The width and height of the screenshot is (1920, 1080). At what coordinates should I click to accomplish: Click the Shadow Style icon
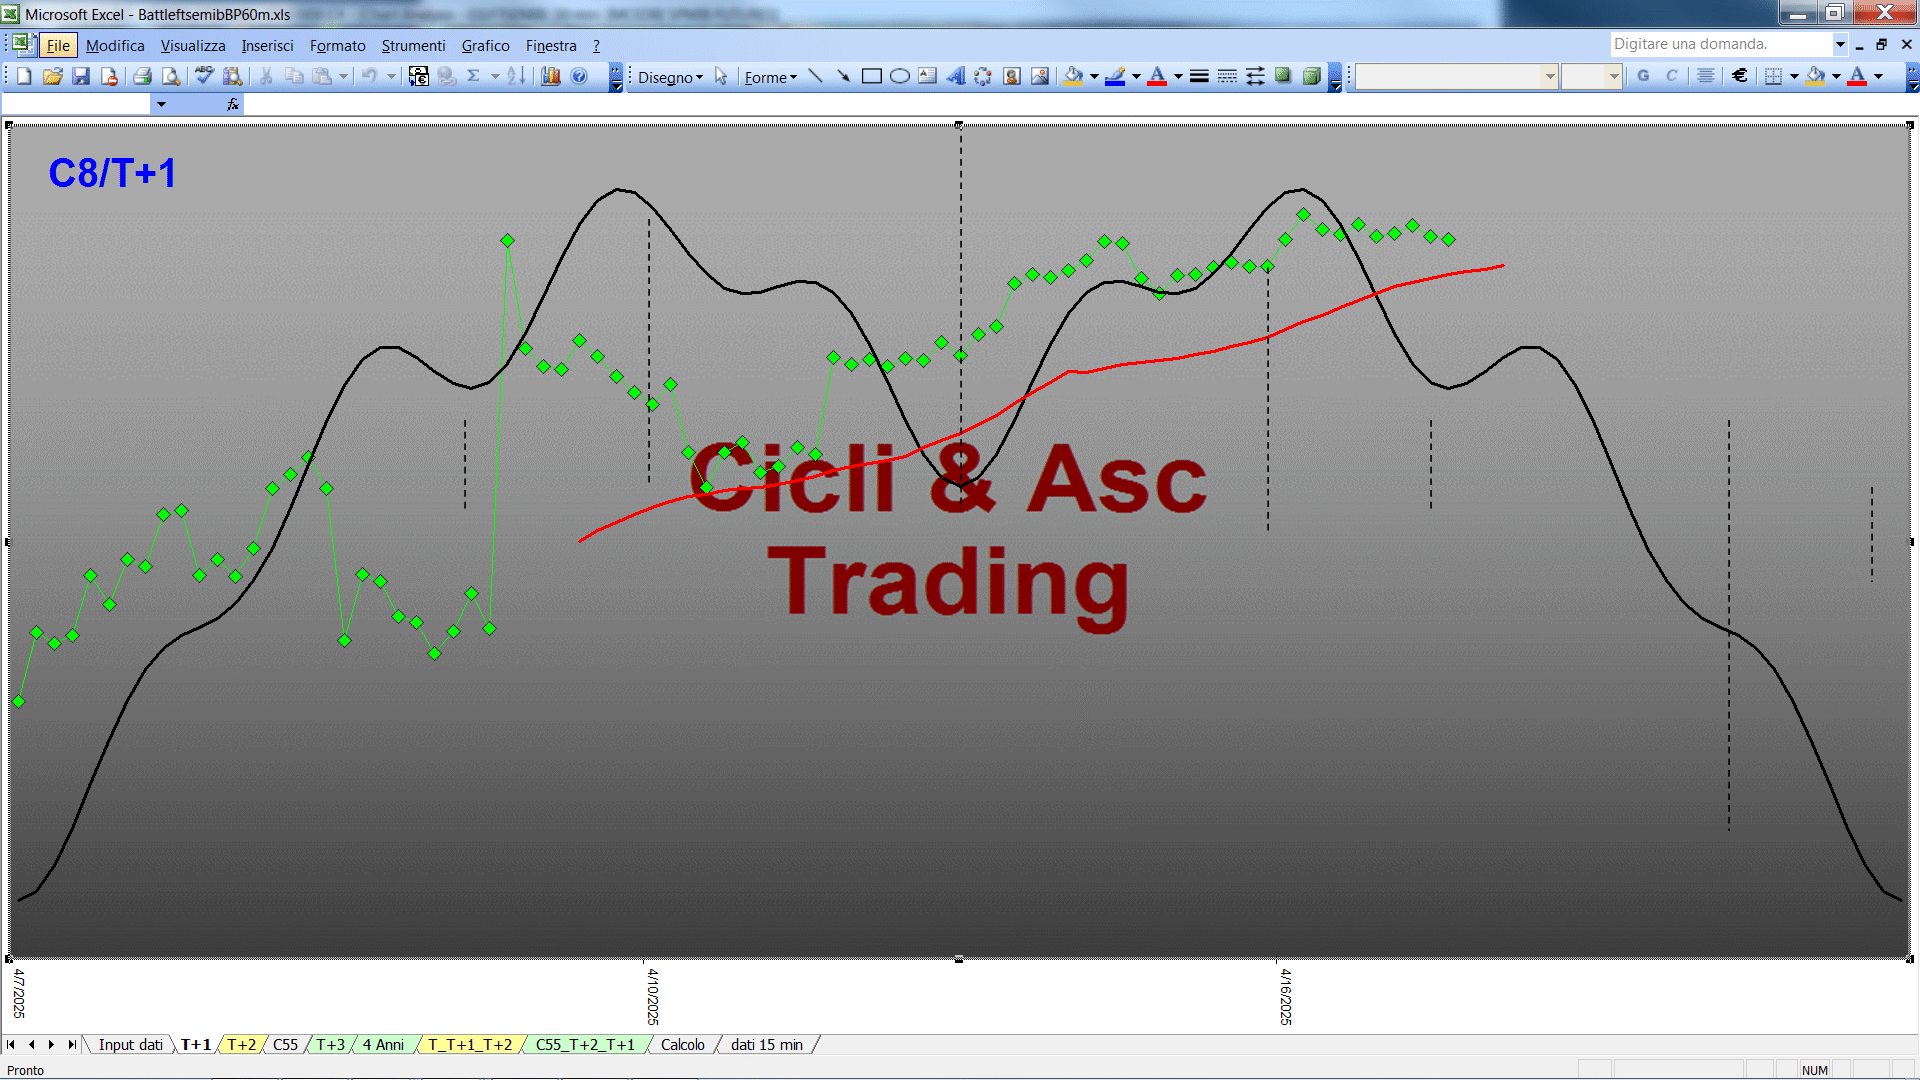[x=1283, y=76]
